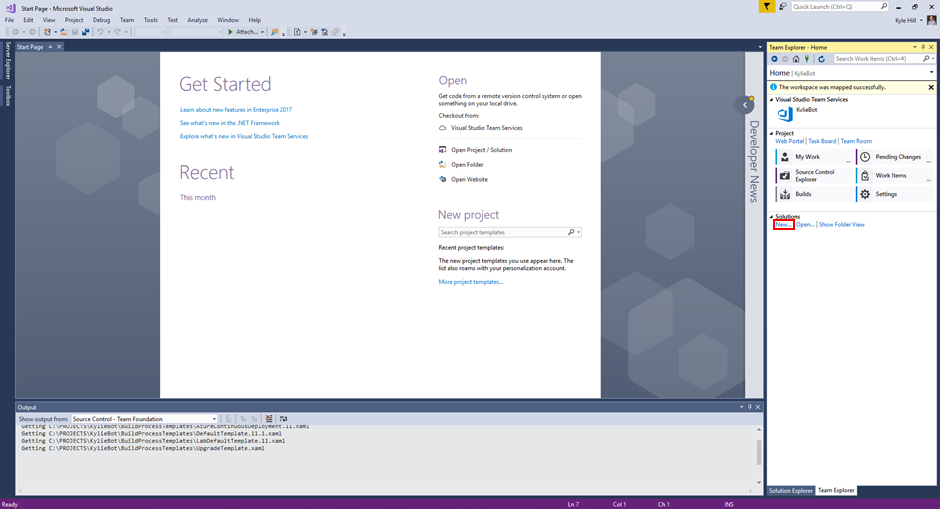Open Team Explorer window position dropdown arrow
This screenshot has height=509, width=940.
point(915,47)
